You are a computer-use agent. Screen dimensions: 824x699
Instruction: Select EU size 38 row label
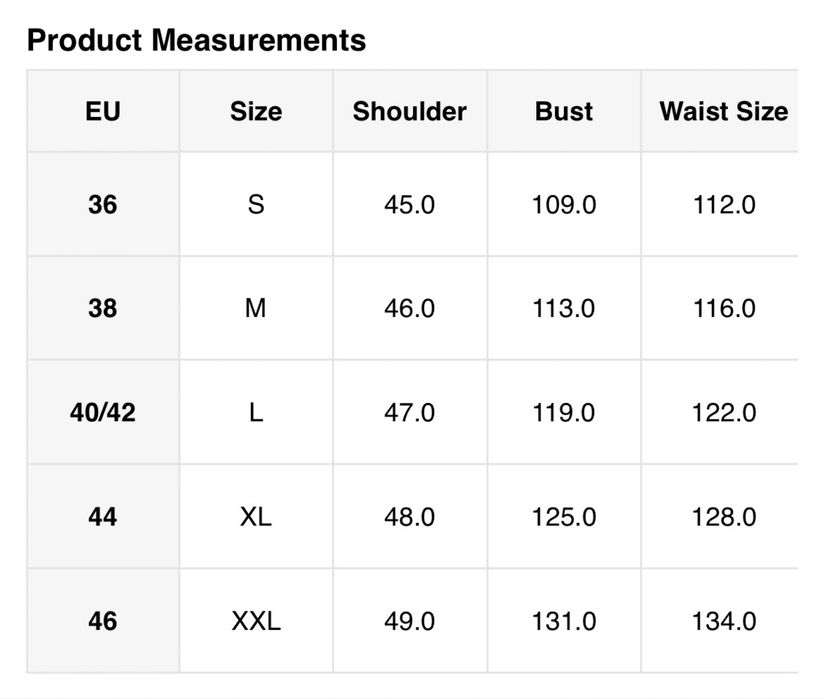click(x=102, y=309)
